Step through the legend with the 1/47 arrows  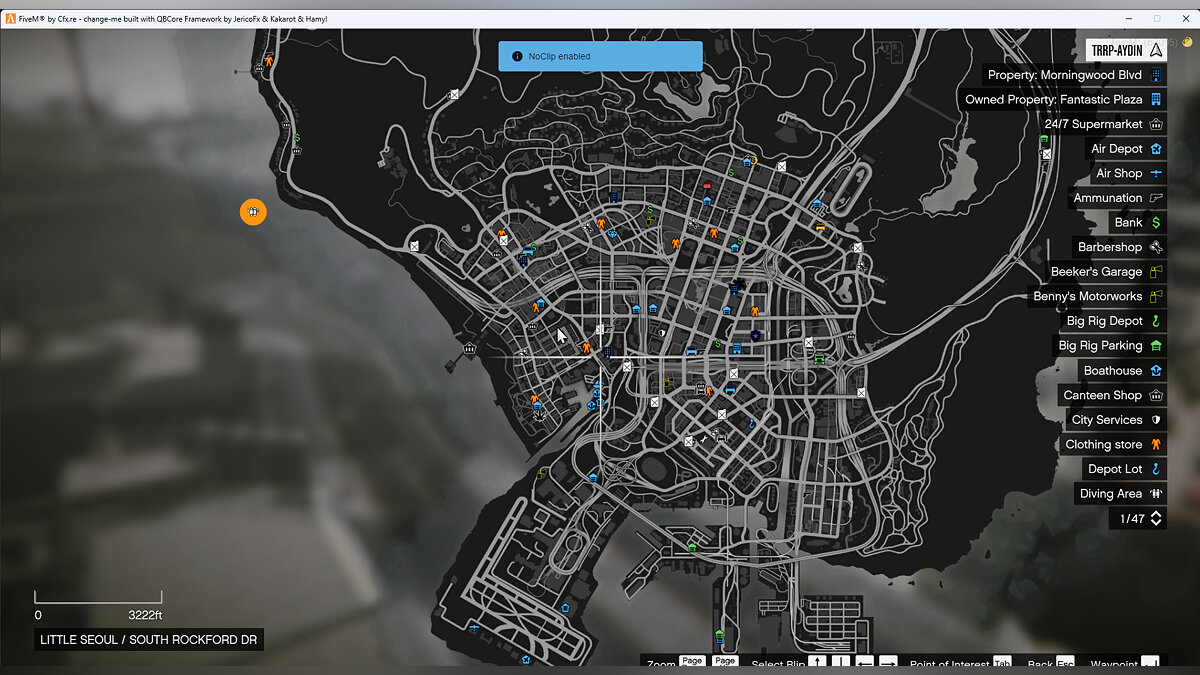(x=1156, y=518)
